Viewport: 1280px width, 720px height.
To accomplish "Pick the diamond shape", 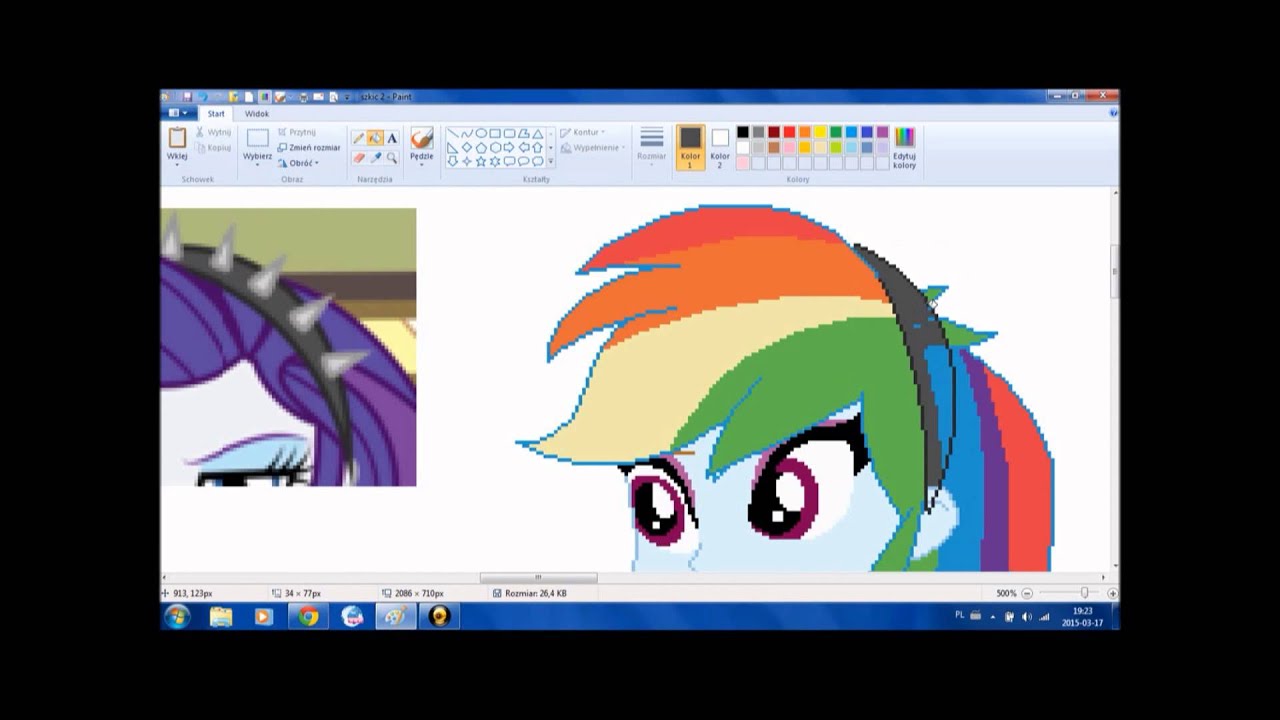I will (x=467, y=147).
